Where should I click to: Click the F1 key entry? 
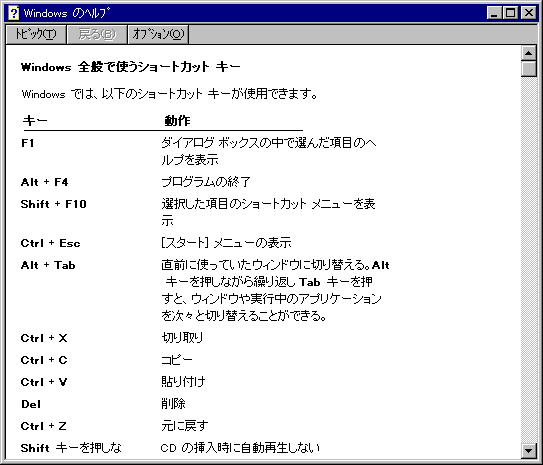coord(28,143)
